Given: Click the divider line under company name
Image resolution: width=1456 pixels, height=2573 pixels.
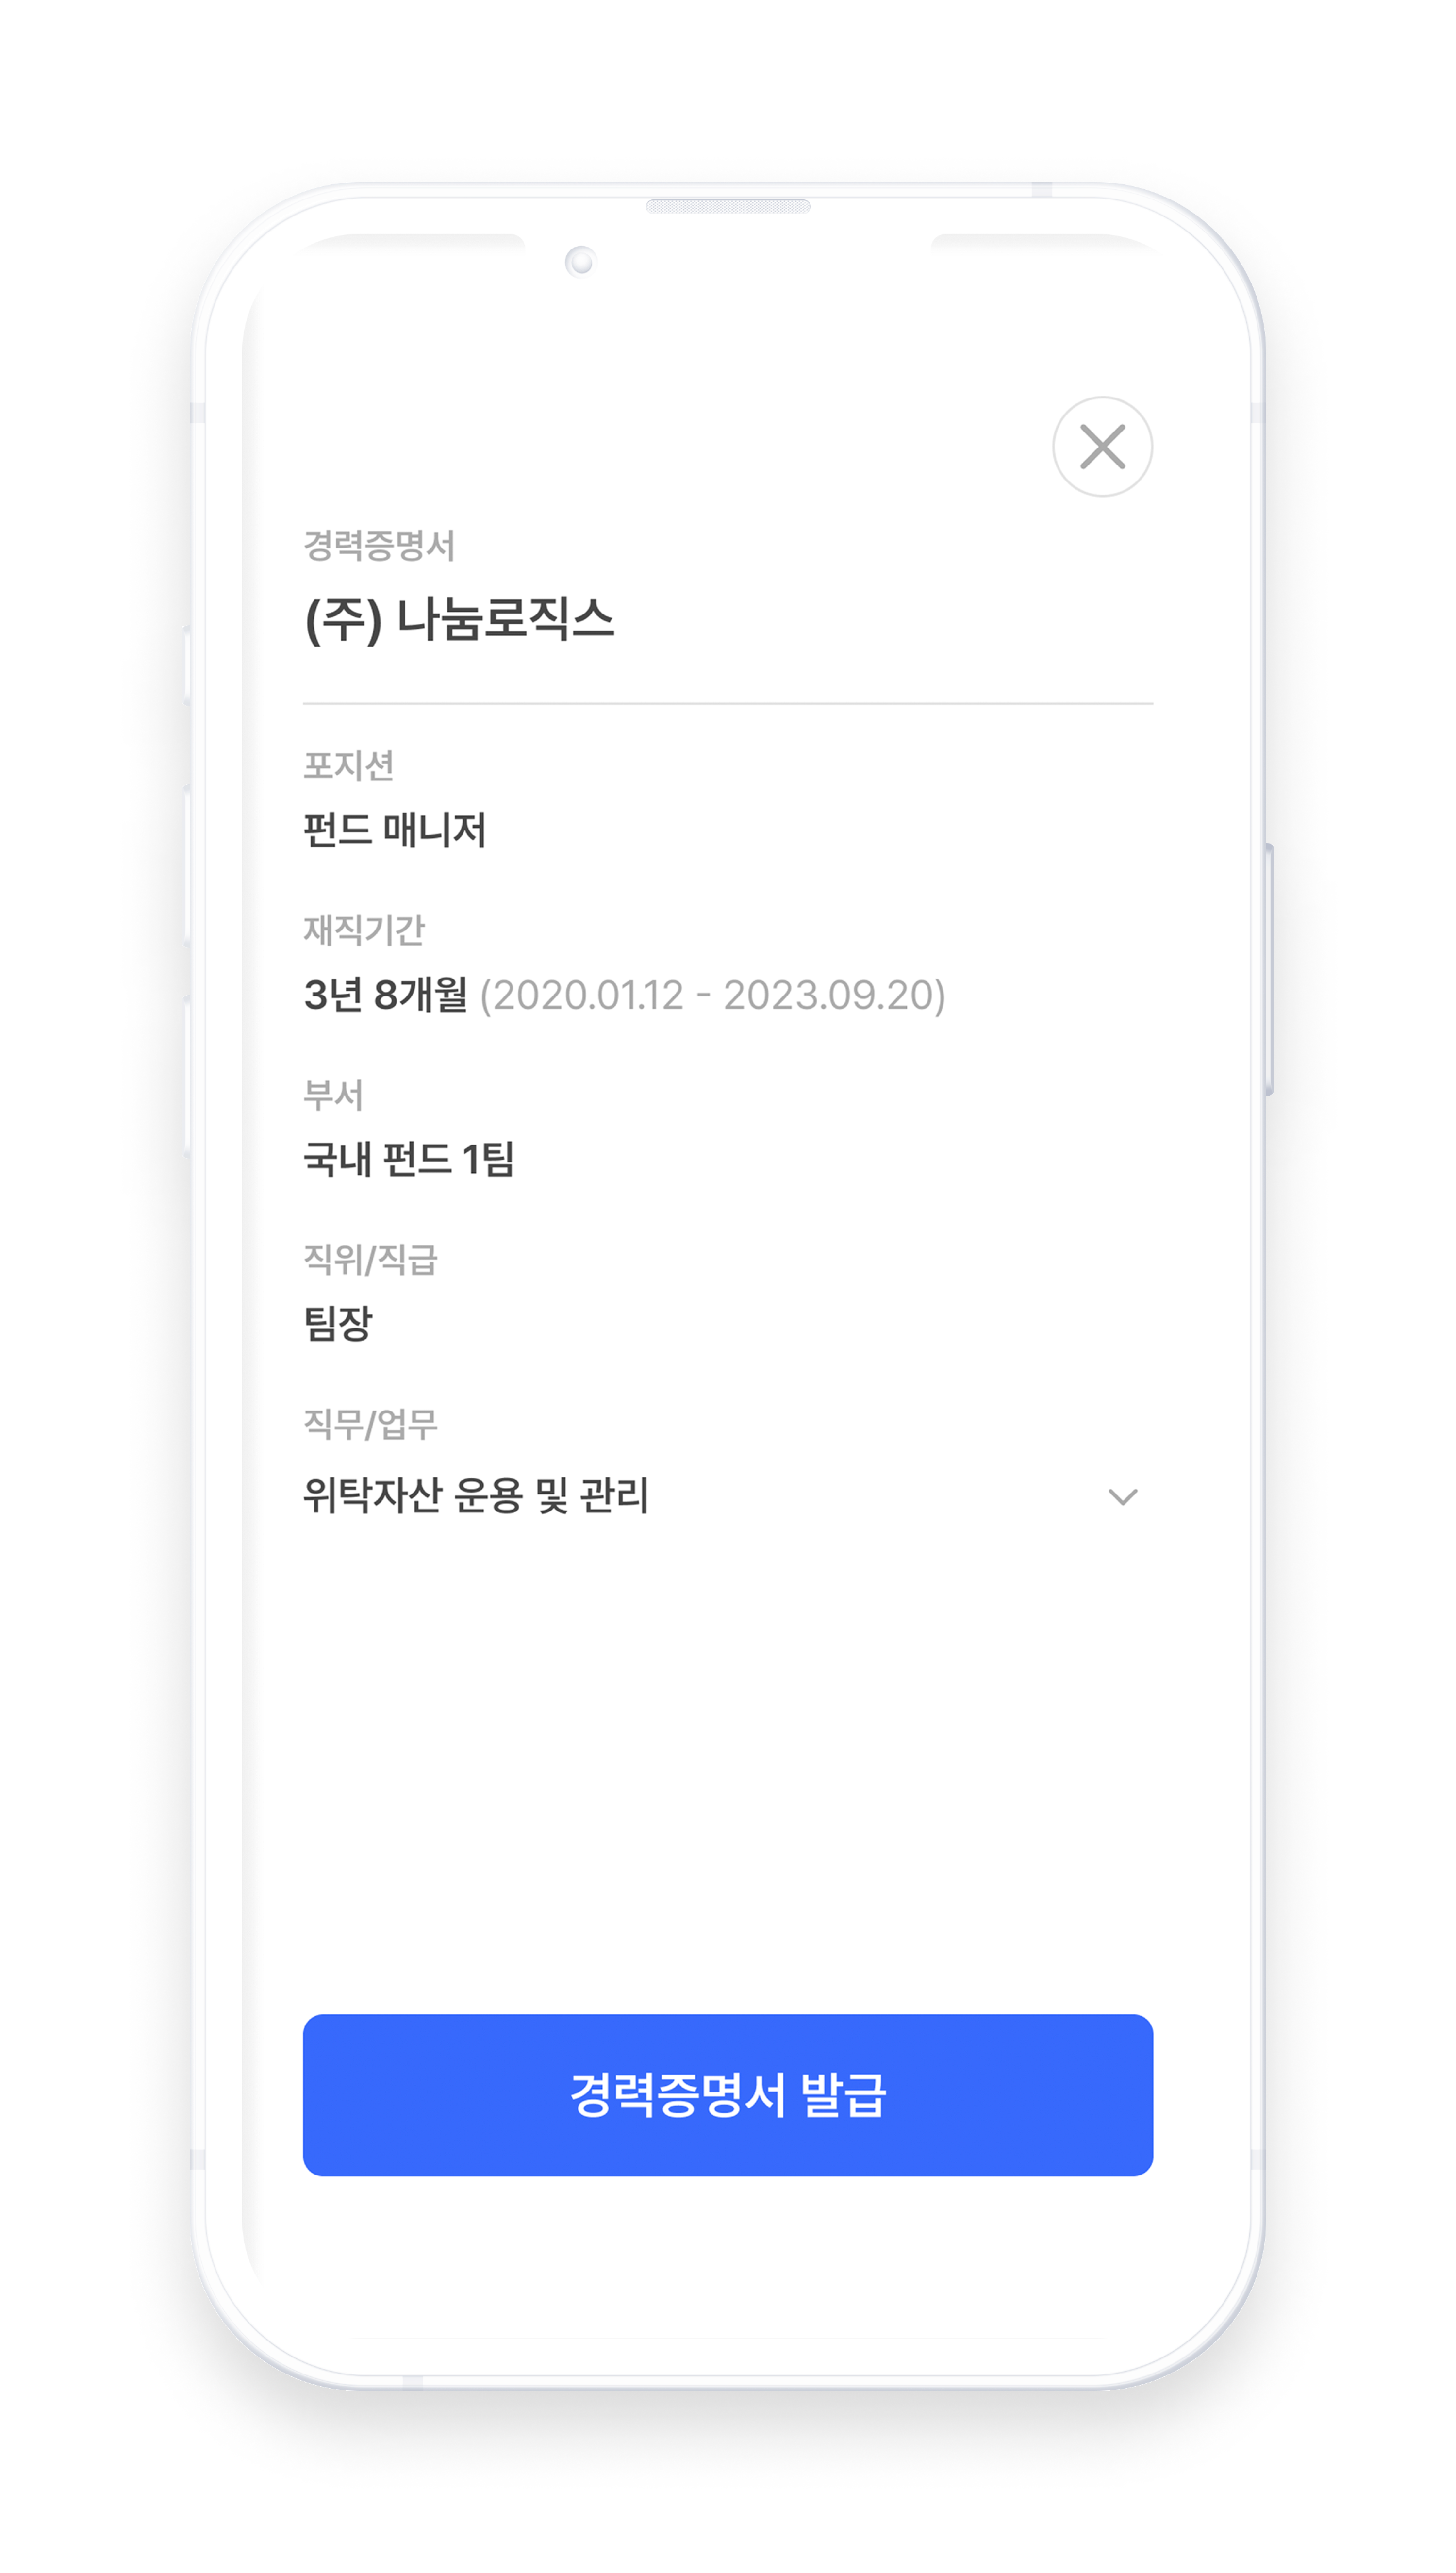Looking at the screenshot, I should tap(728, 703).
